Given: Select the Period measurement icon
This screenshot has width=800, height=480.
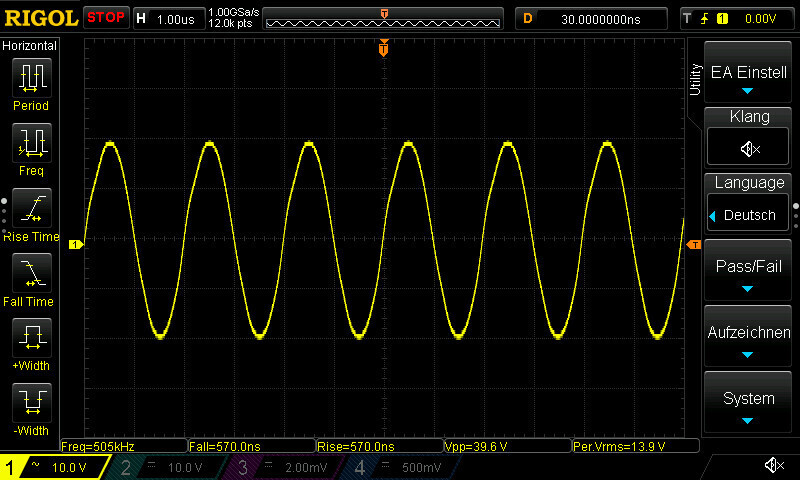Looking at the screenshot, I should tap(32, 78).
